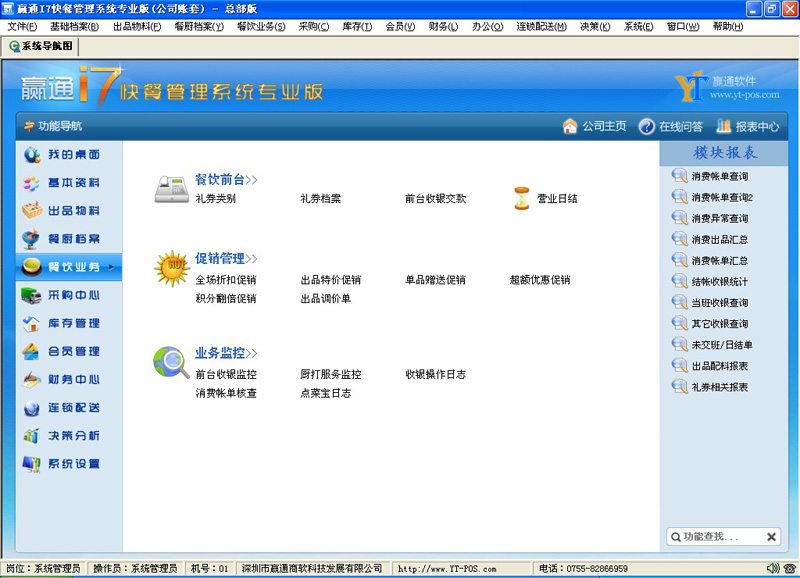The image size is (800, 578).
Task: Open the 文件(F) menu
Action: tap(22, 27)
